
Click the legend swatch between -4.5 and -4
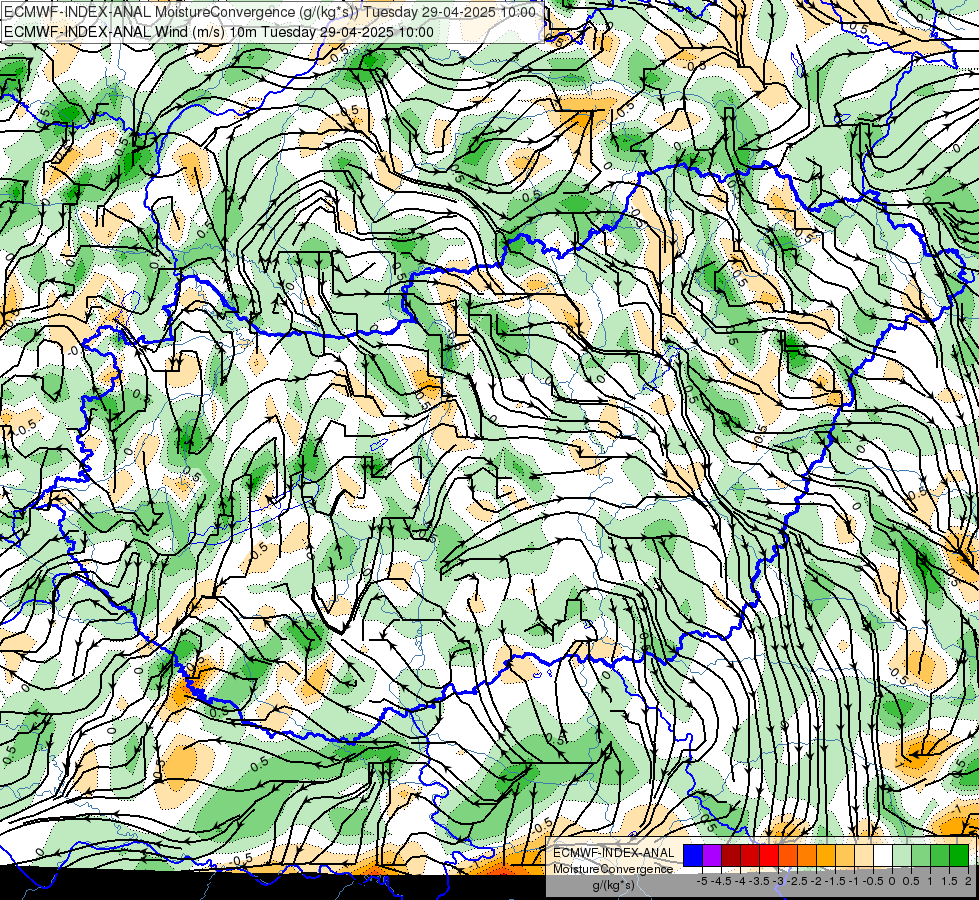(731, 856)
